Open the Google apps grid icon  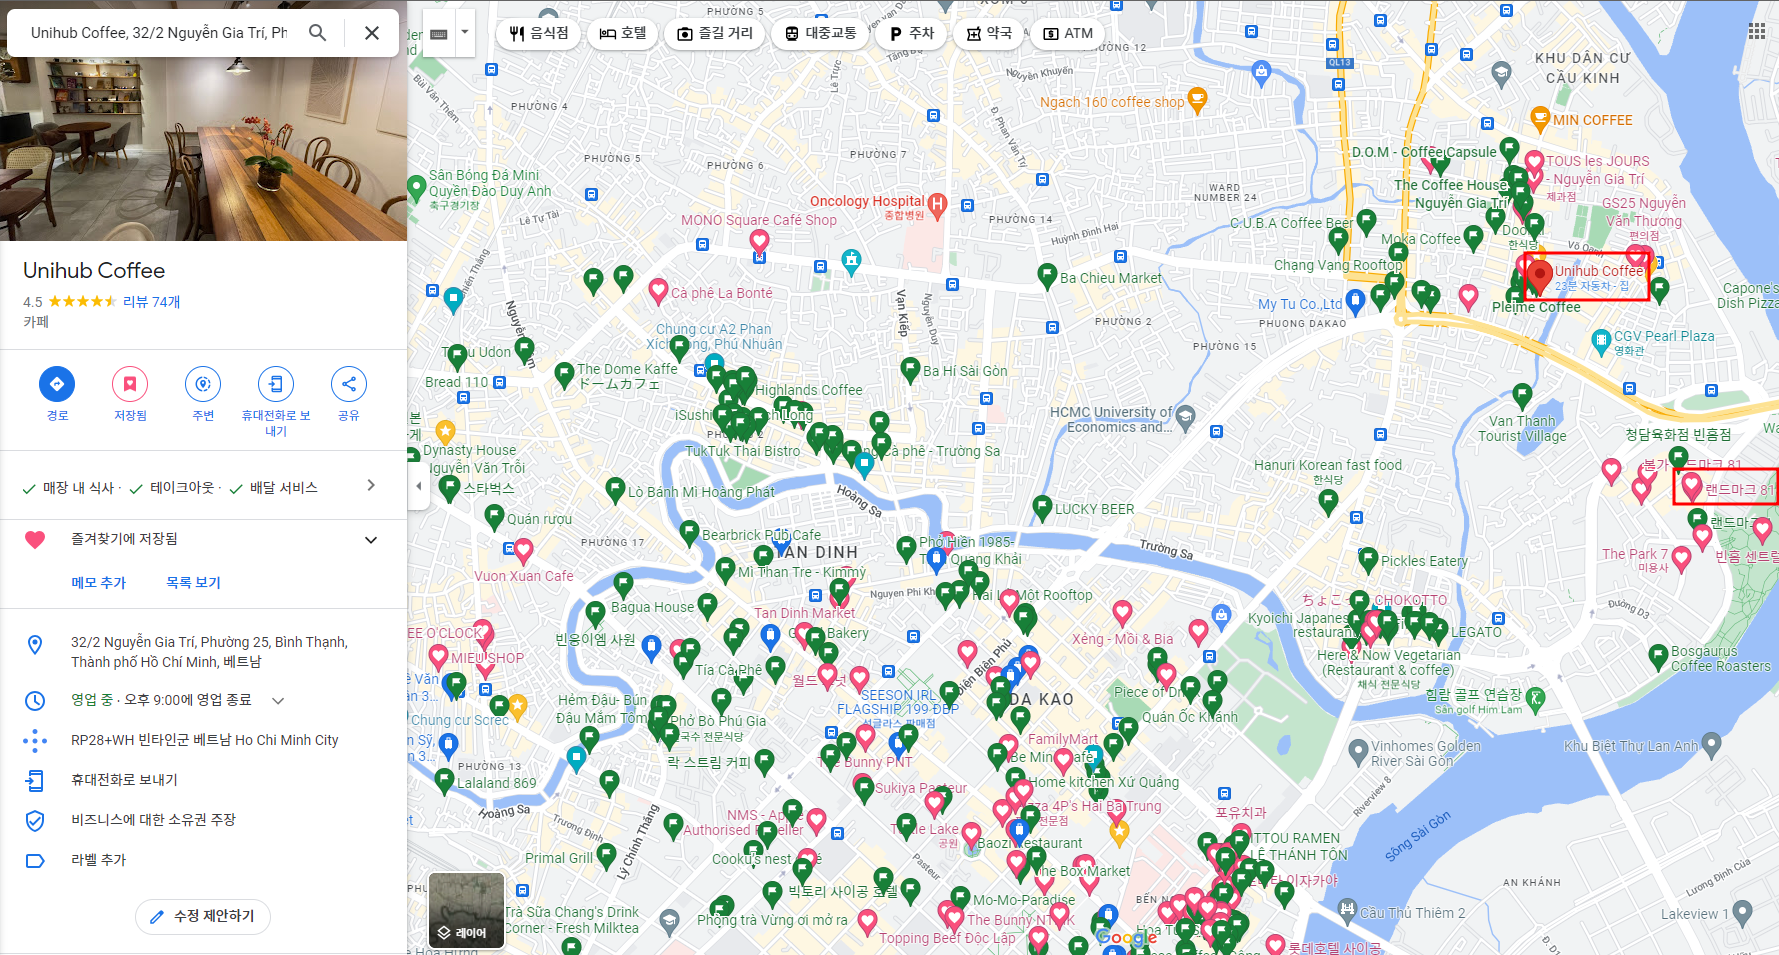coord(1756,32)
